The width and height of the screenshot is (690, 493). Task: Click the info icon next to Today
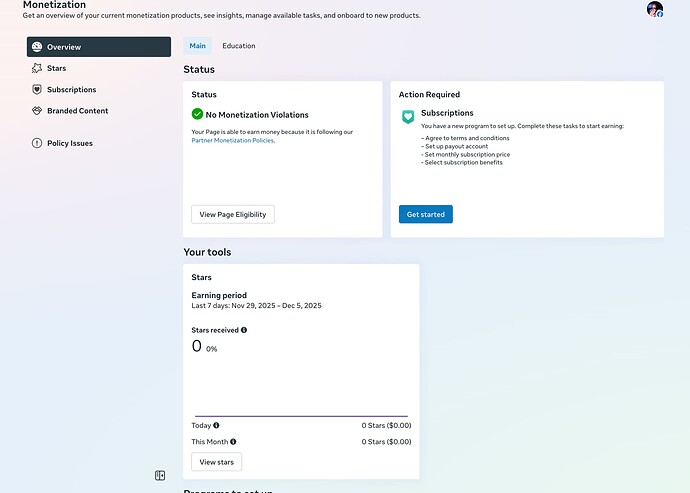click(x=216, y=425)
